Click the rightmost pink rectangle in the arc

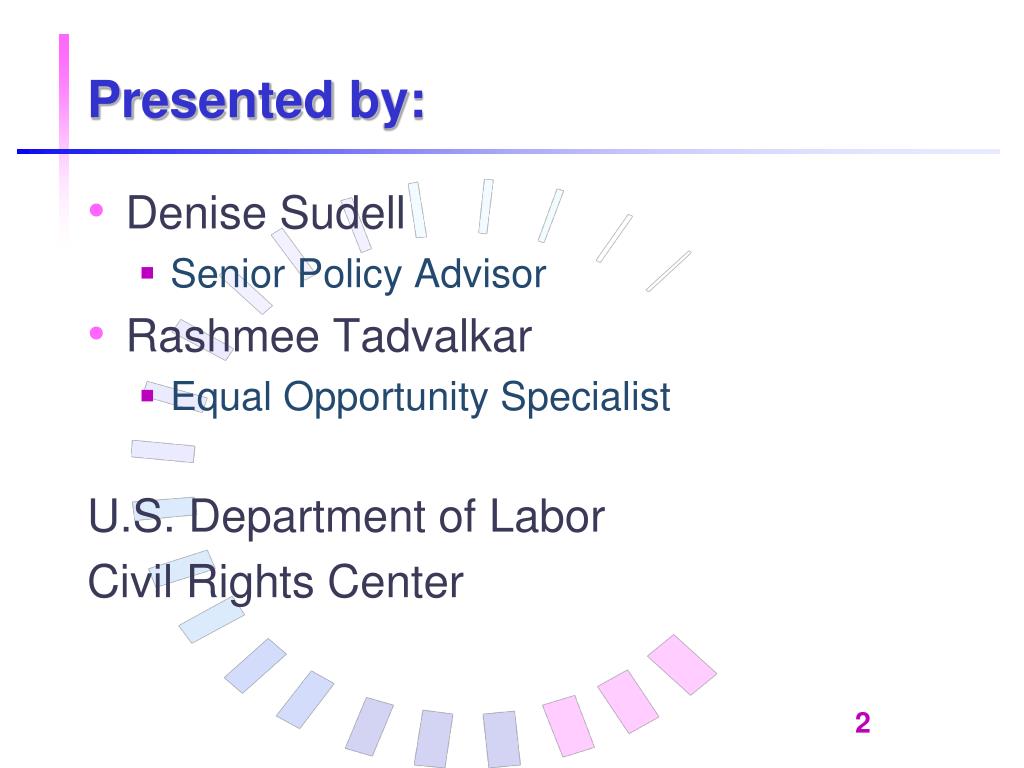tap(682, 664)
